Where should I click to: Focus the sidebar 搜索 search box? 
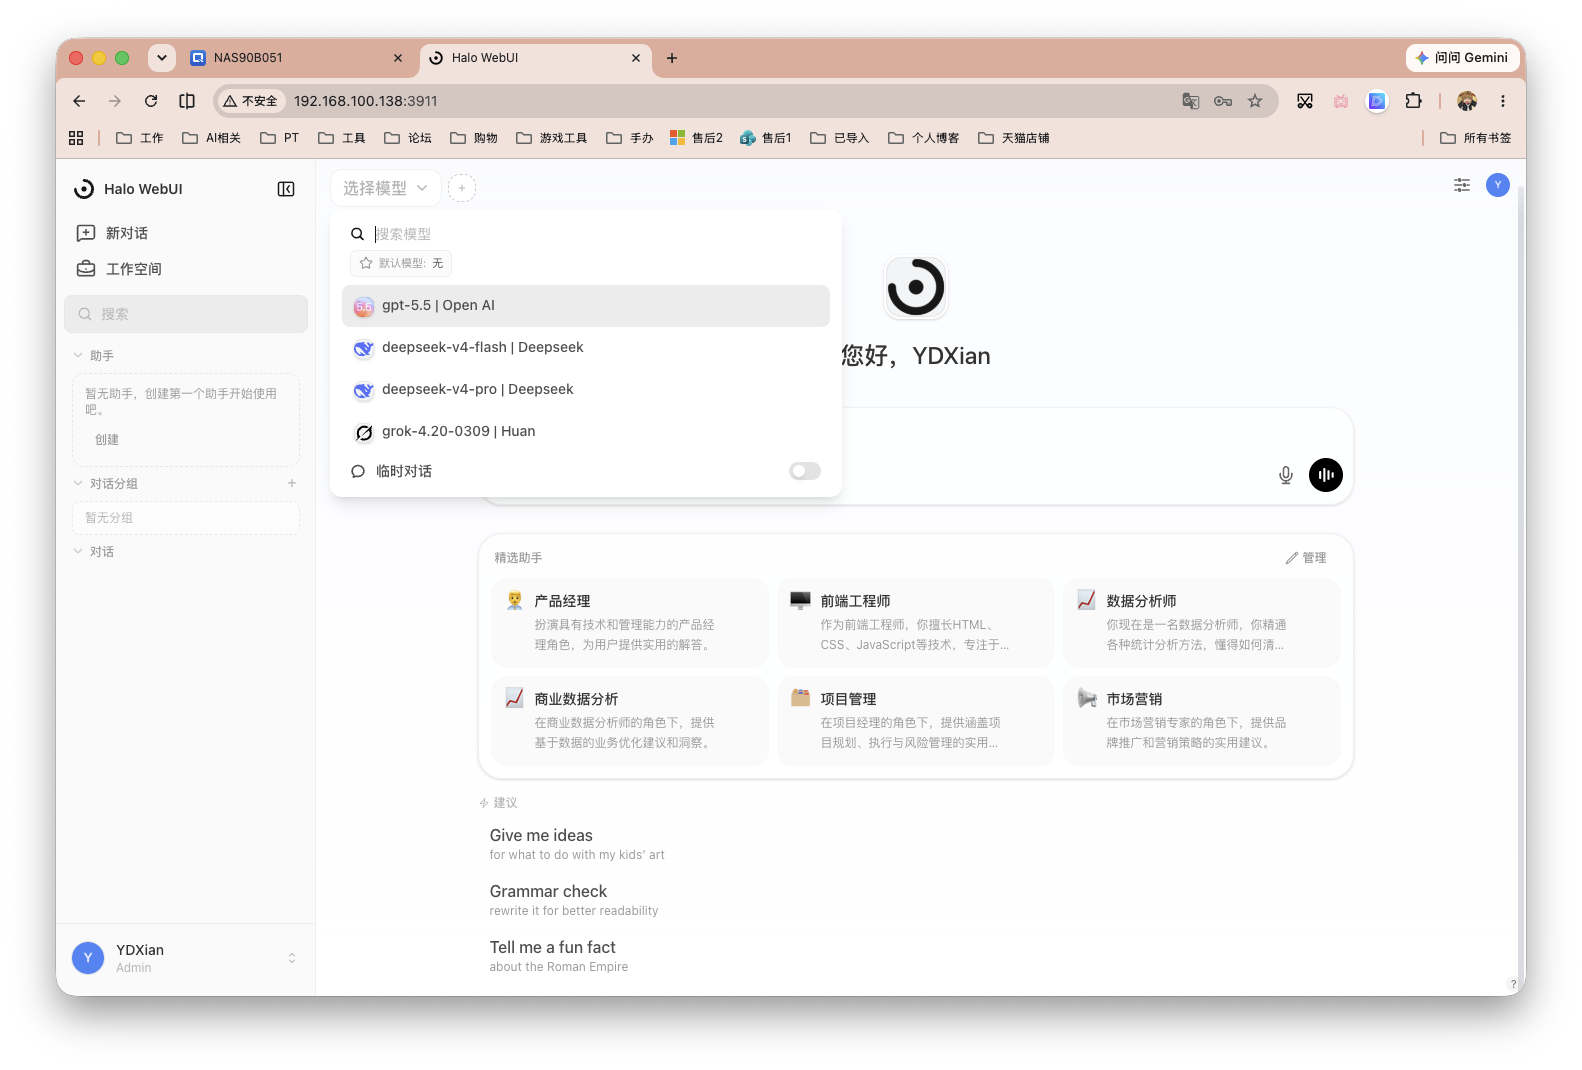186,314
